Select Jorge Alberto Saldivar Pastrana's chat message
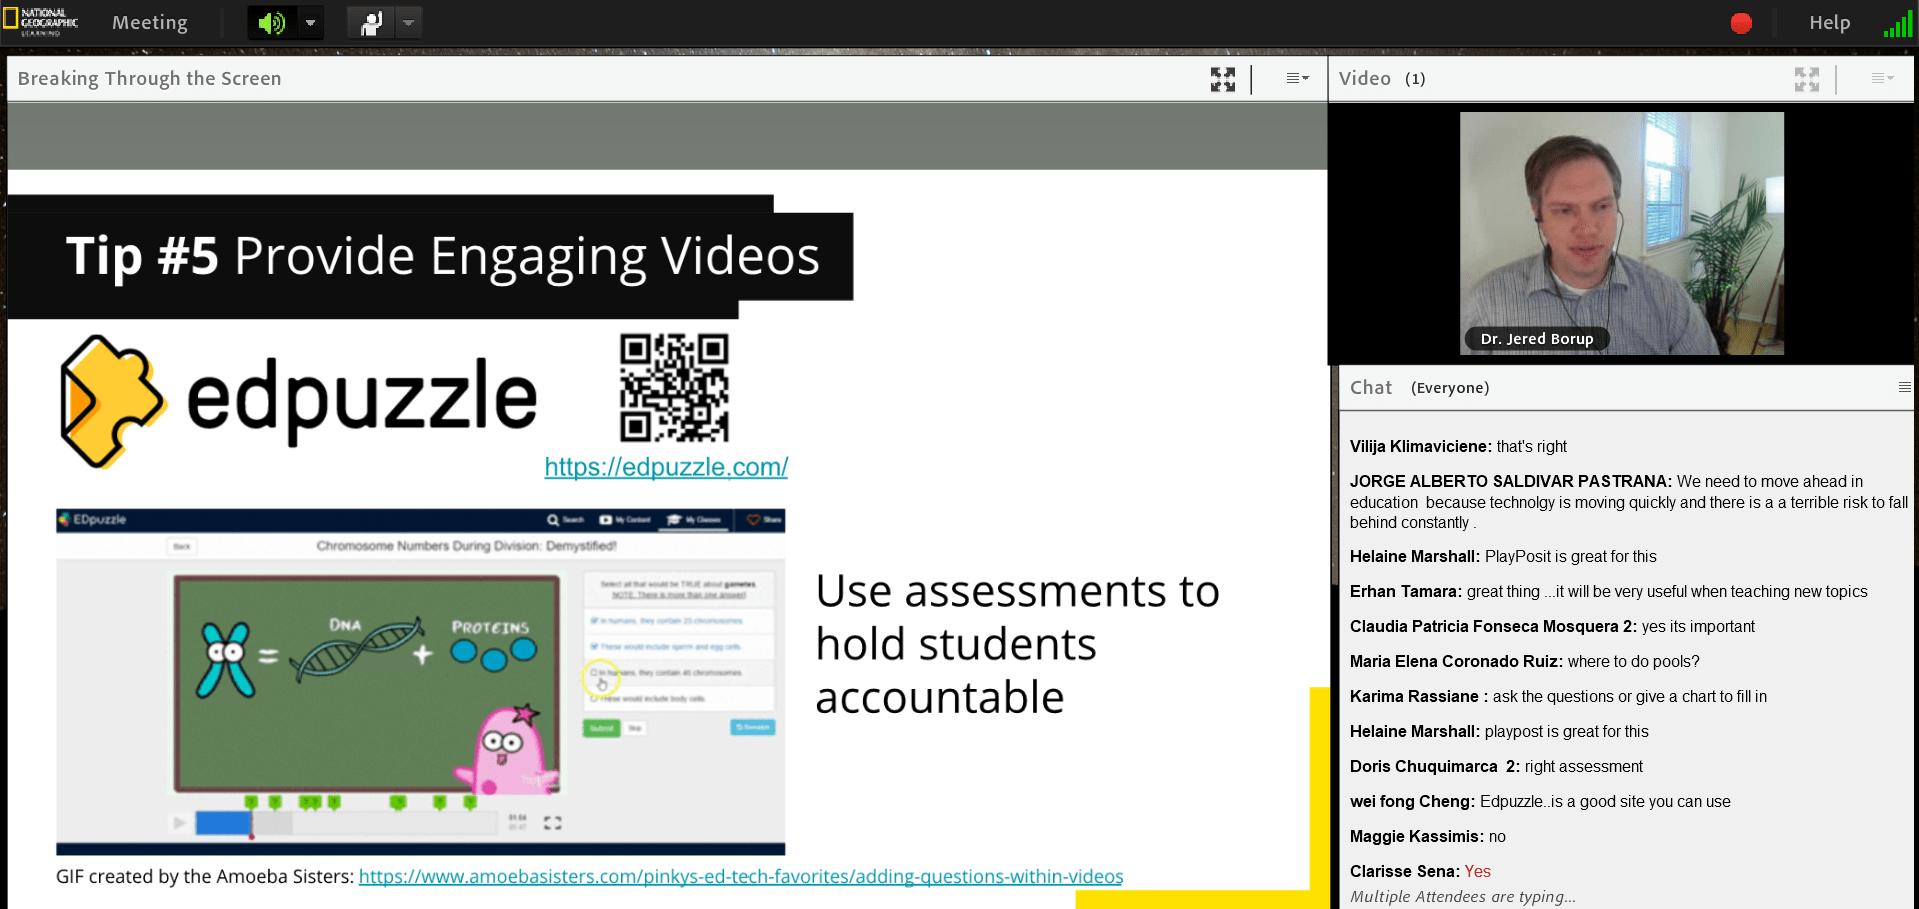This screenshot has width=1919, height=909. [x=1629, y=502]
